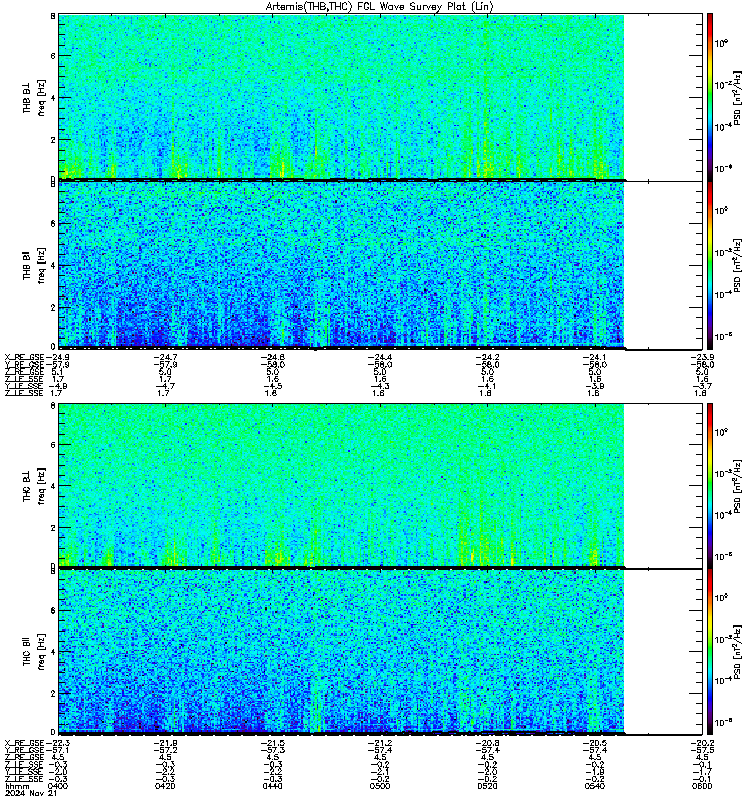The width and height of the screenshot is (750, 800).
Task: Click the X_RE_GSE value '-24.9'
Action: [x=57, y=357]
